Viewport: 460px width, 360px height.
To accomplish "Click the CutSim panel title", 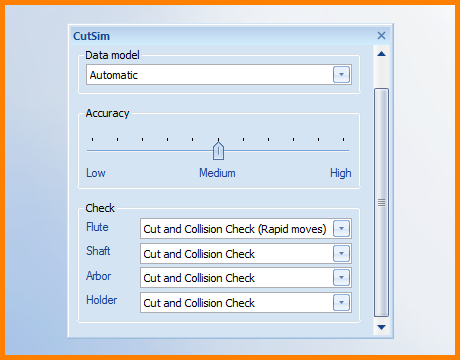I will (91, 36).
